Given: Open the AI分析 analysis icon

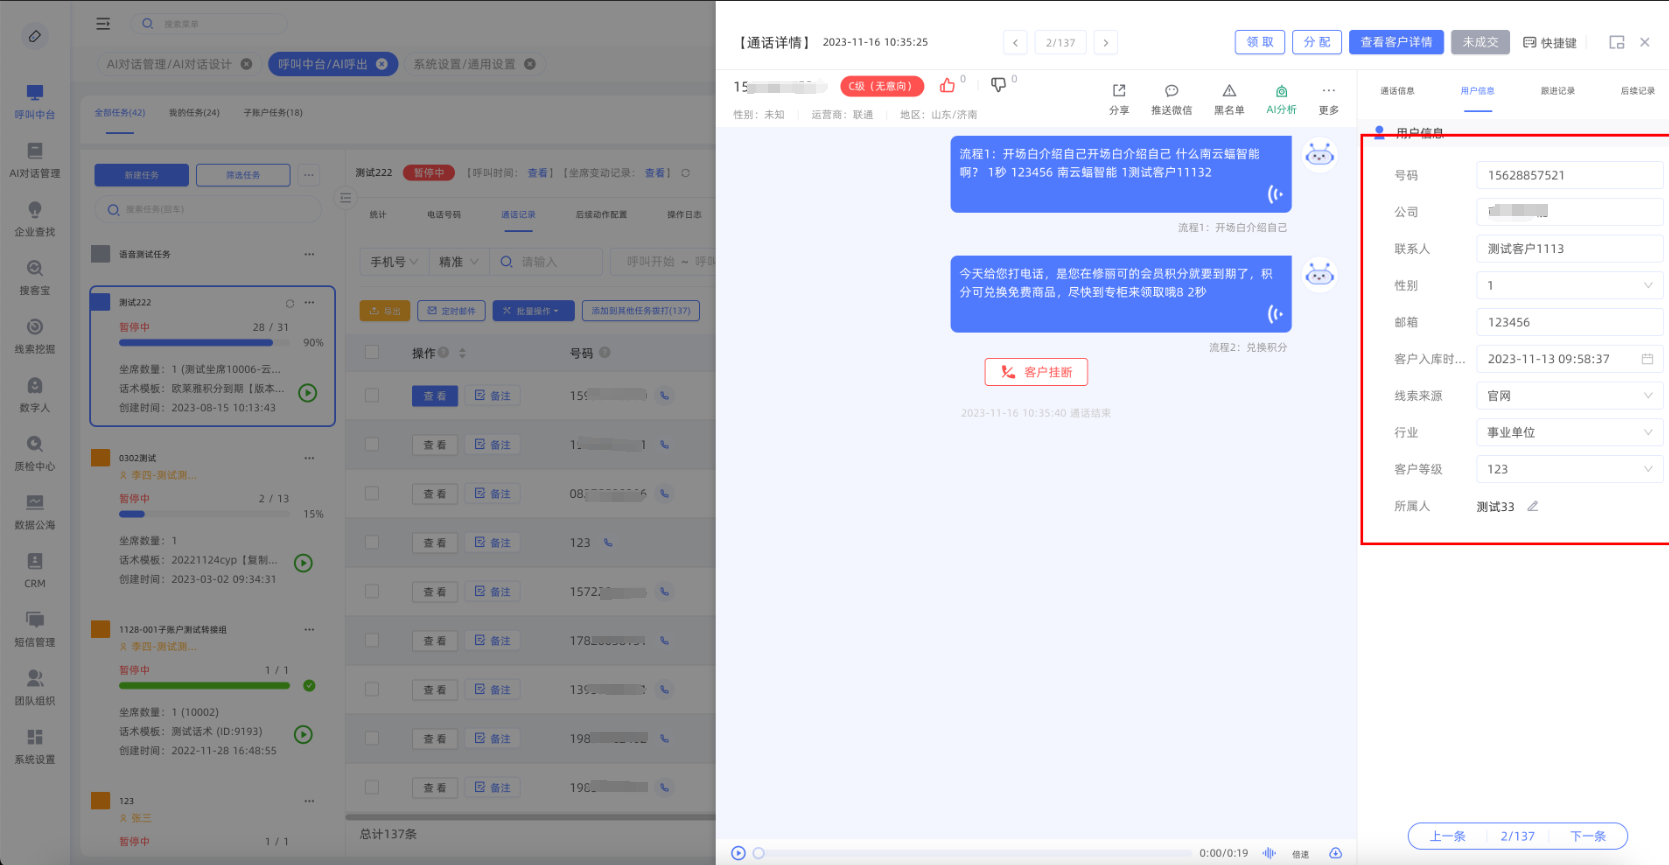Looking at the screenshot, I should click(x=1281, y=91).
